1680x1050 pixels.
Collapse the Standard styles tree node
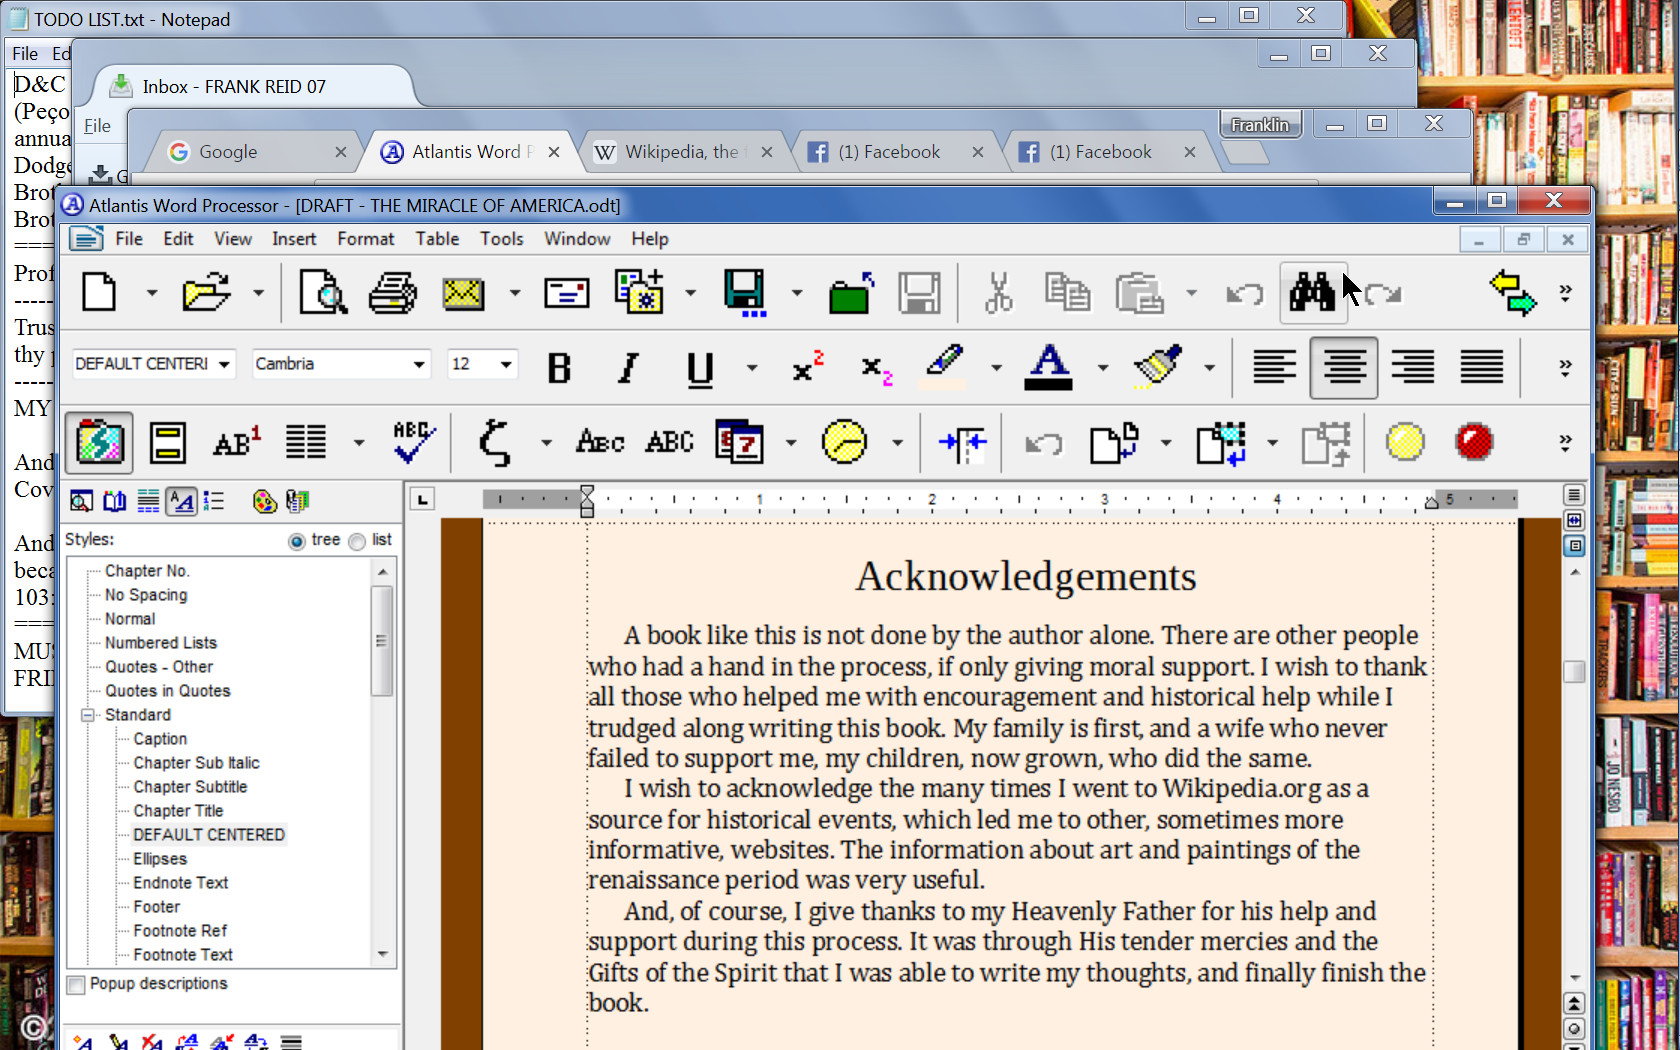(89, 714)
